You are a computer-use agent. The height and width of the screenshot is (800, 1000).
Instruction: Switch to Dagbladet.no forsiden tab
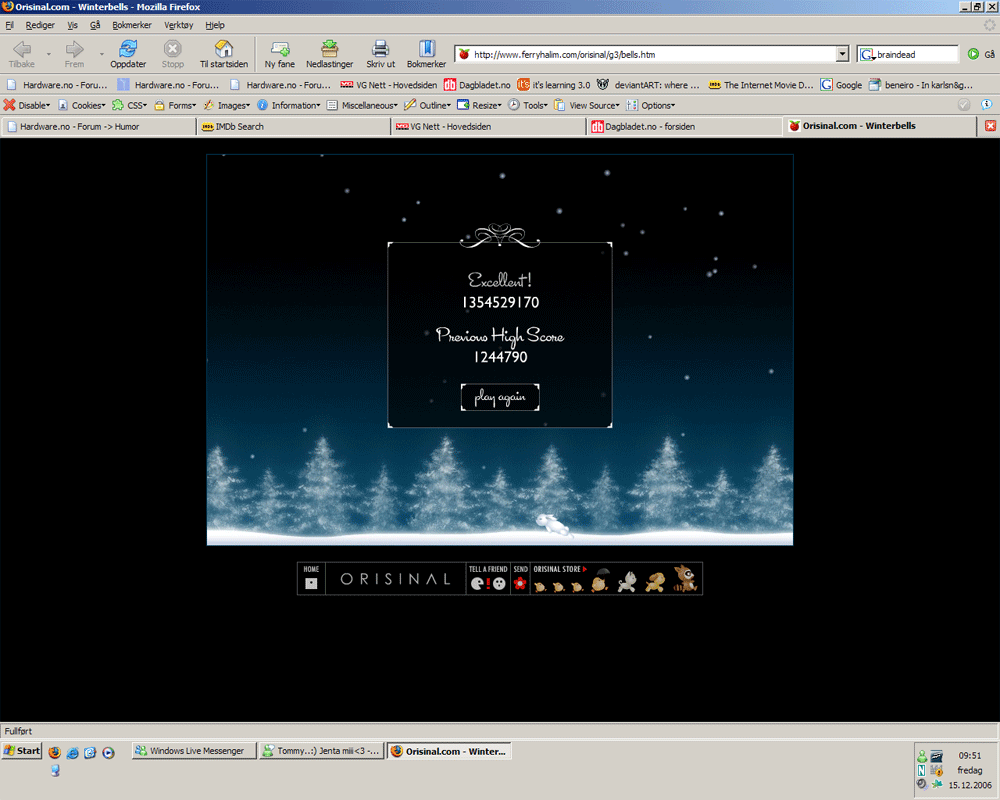point(683,126)
